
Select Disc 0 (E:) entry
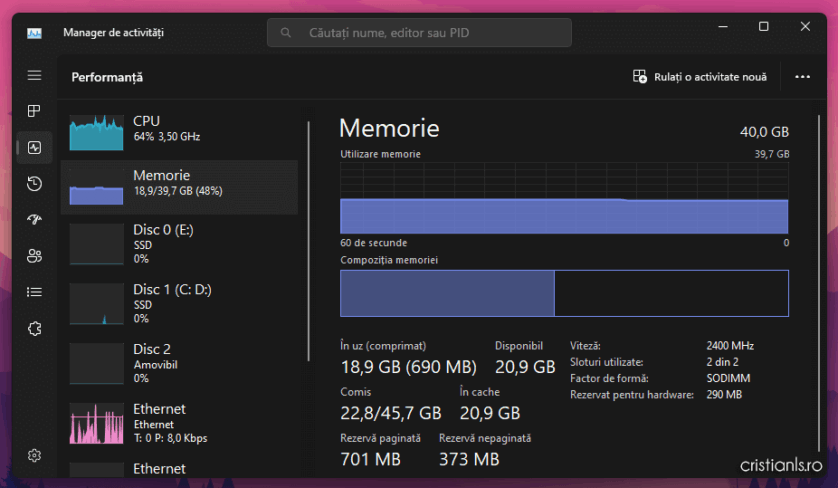pyautogui.click(x=179, y=244)
